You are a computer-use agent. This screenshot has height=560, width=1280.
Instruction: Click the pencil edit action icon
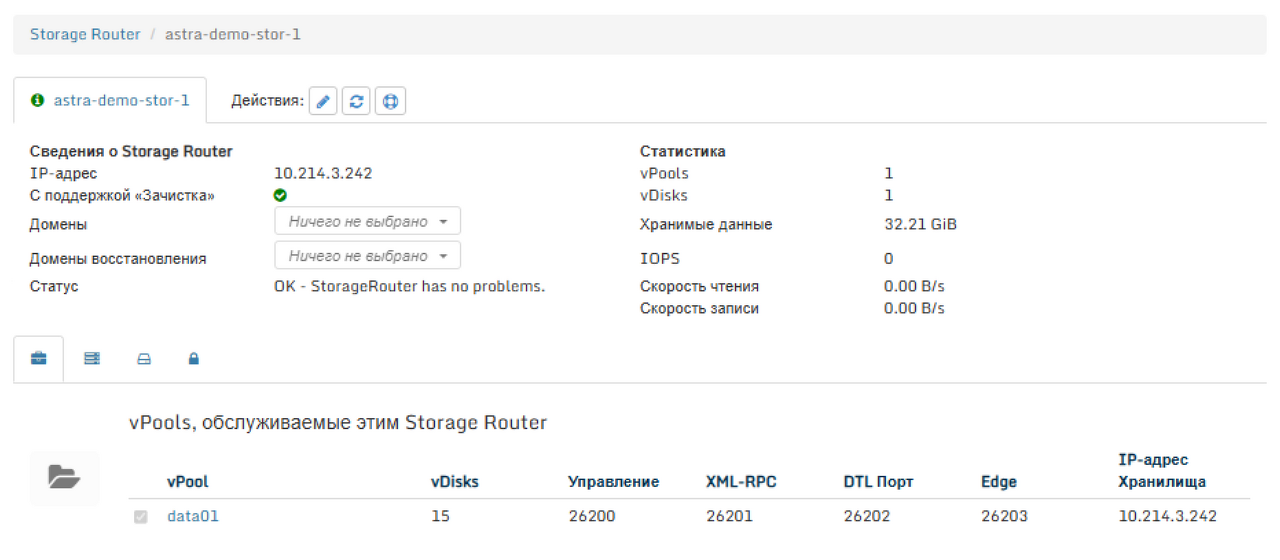click(323, 101)
